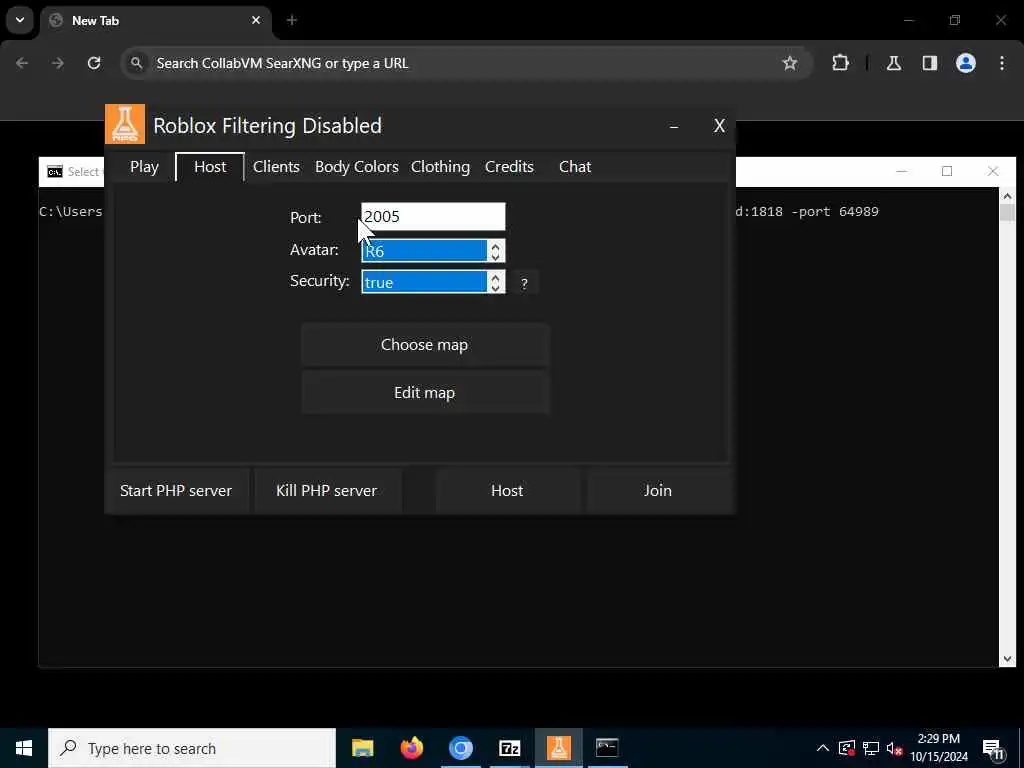Show hidden system tray icons
The width and height of the screenshot is (1024, 768).
pyautogui.click(x=823, y=748)
